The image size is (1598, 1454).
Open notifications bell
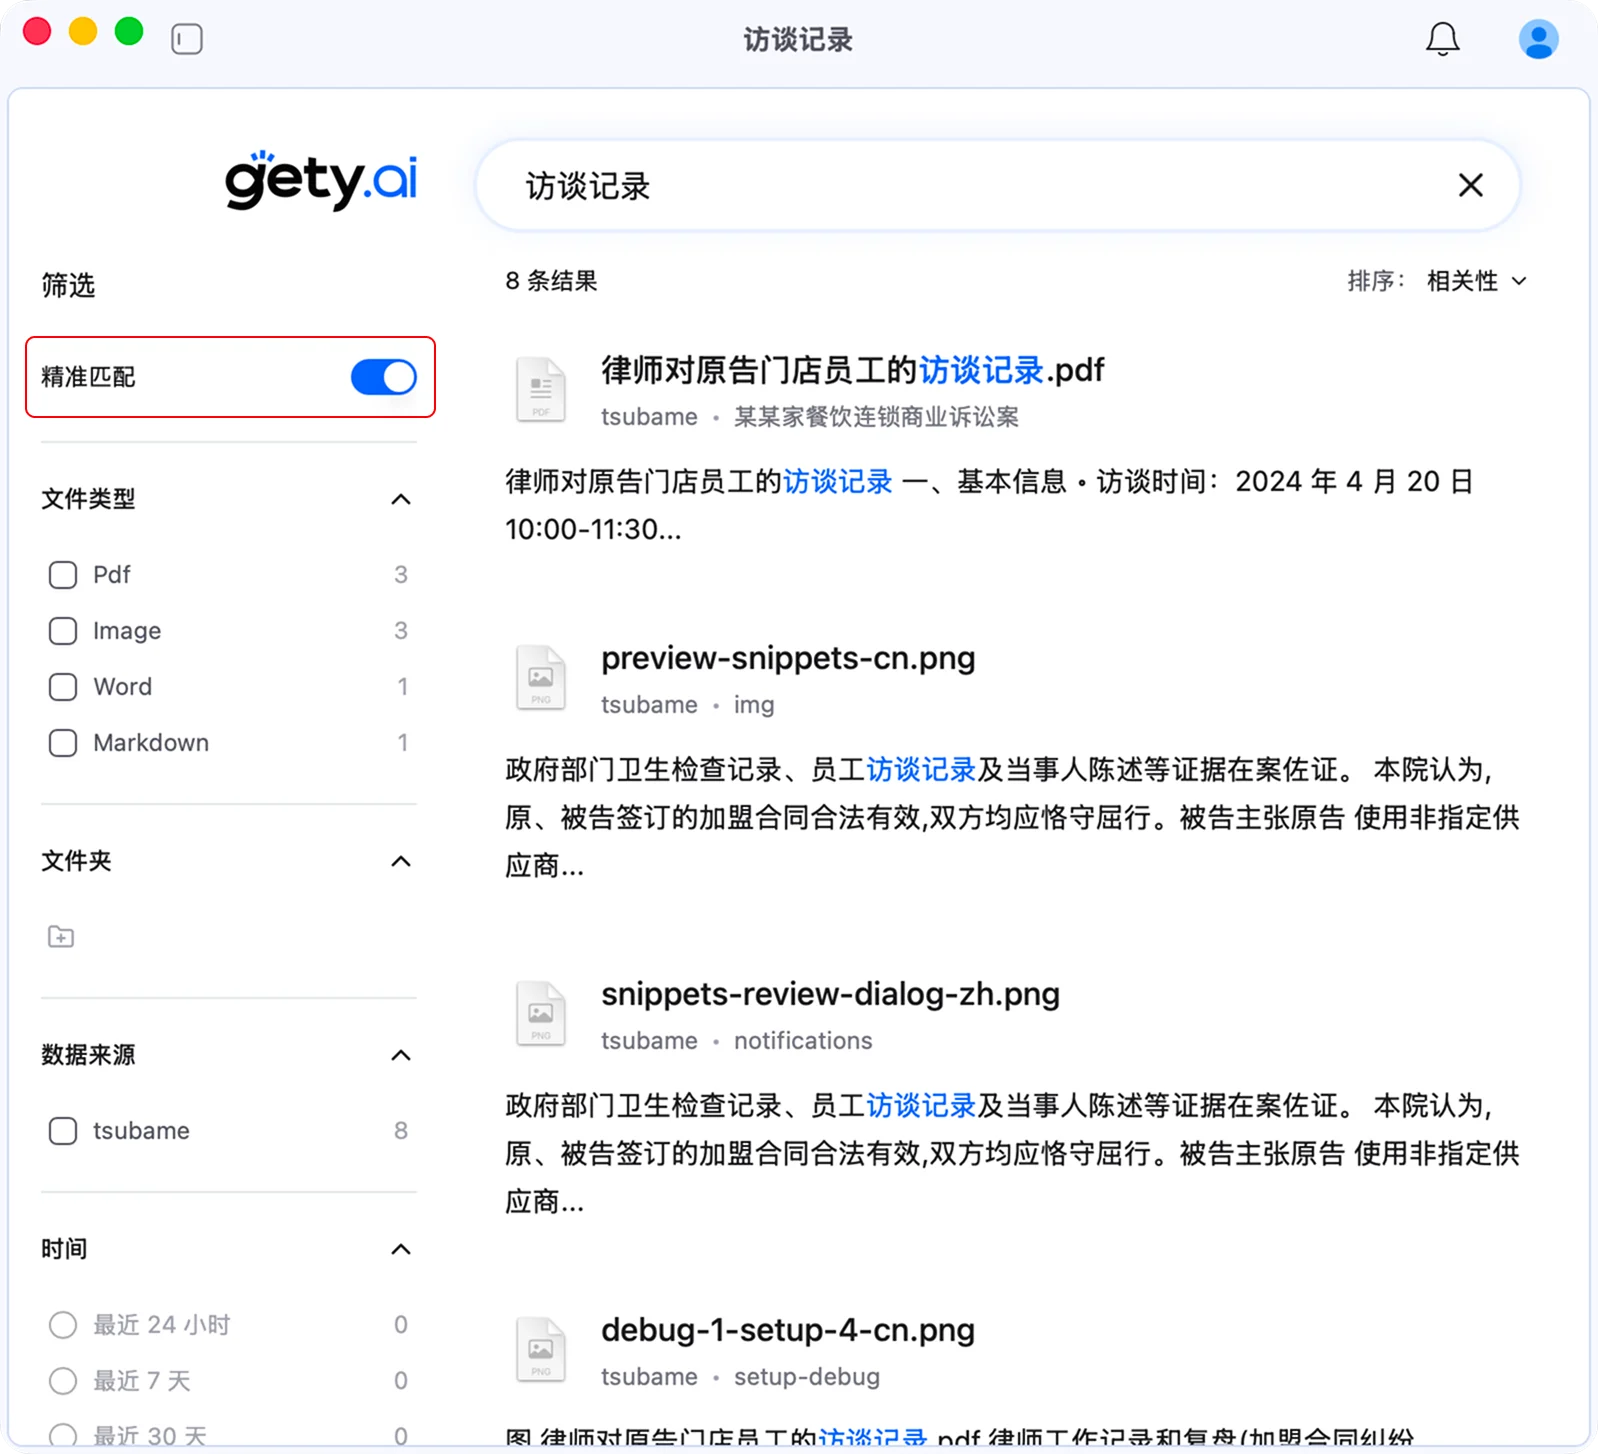click(1442, 39)
